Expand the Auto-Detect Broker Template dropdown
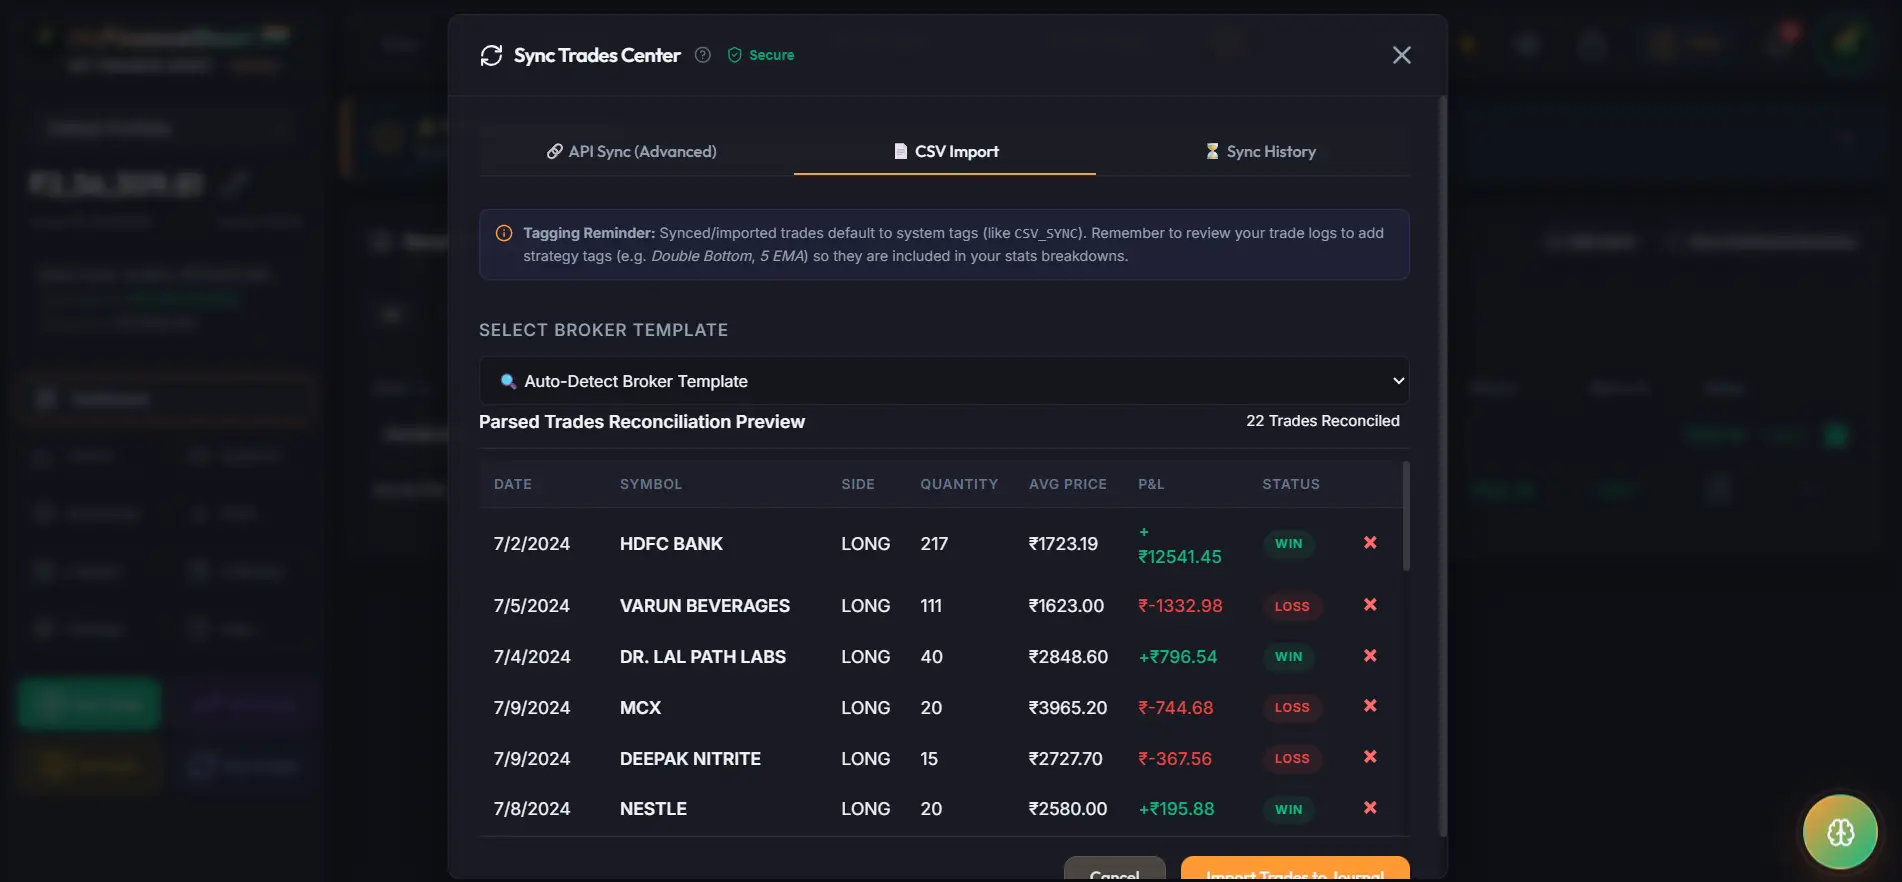Viewport: 1902px width, 882px height. click(x=944, y=381)
